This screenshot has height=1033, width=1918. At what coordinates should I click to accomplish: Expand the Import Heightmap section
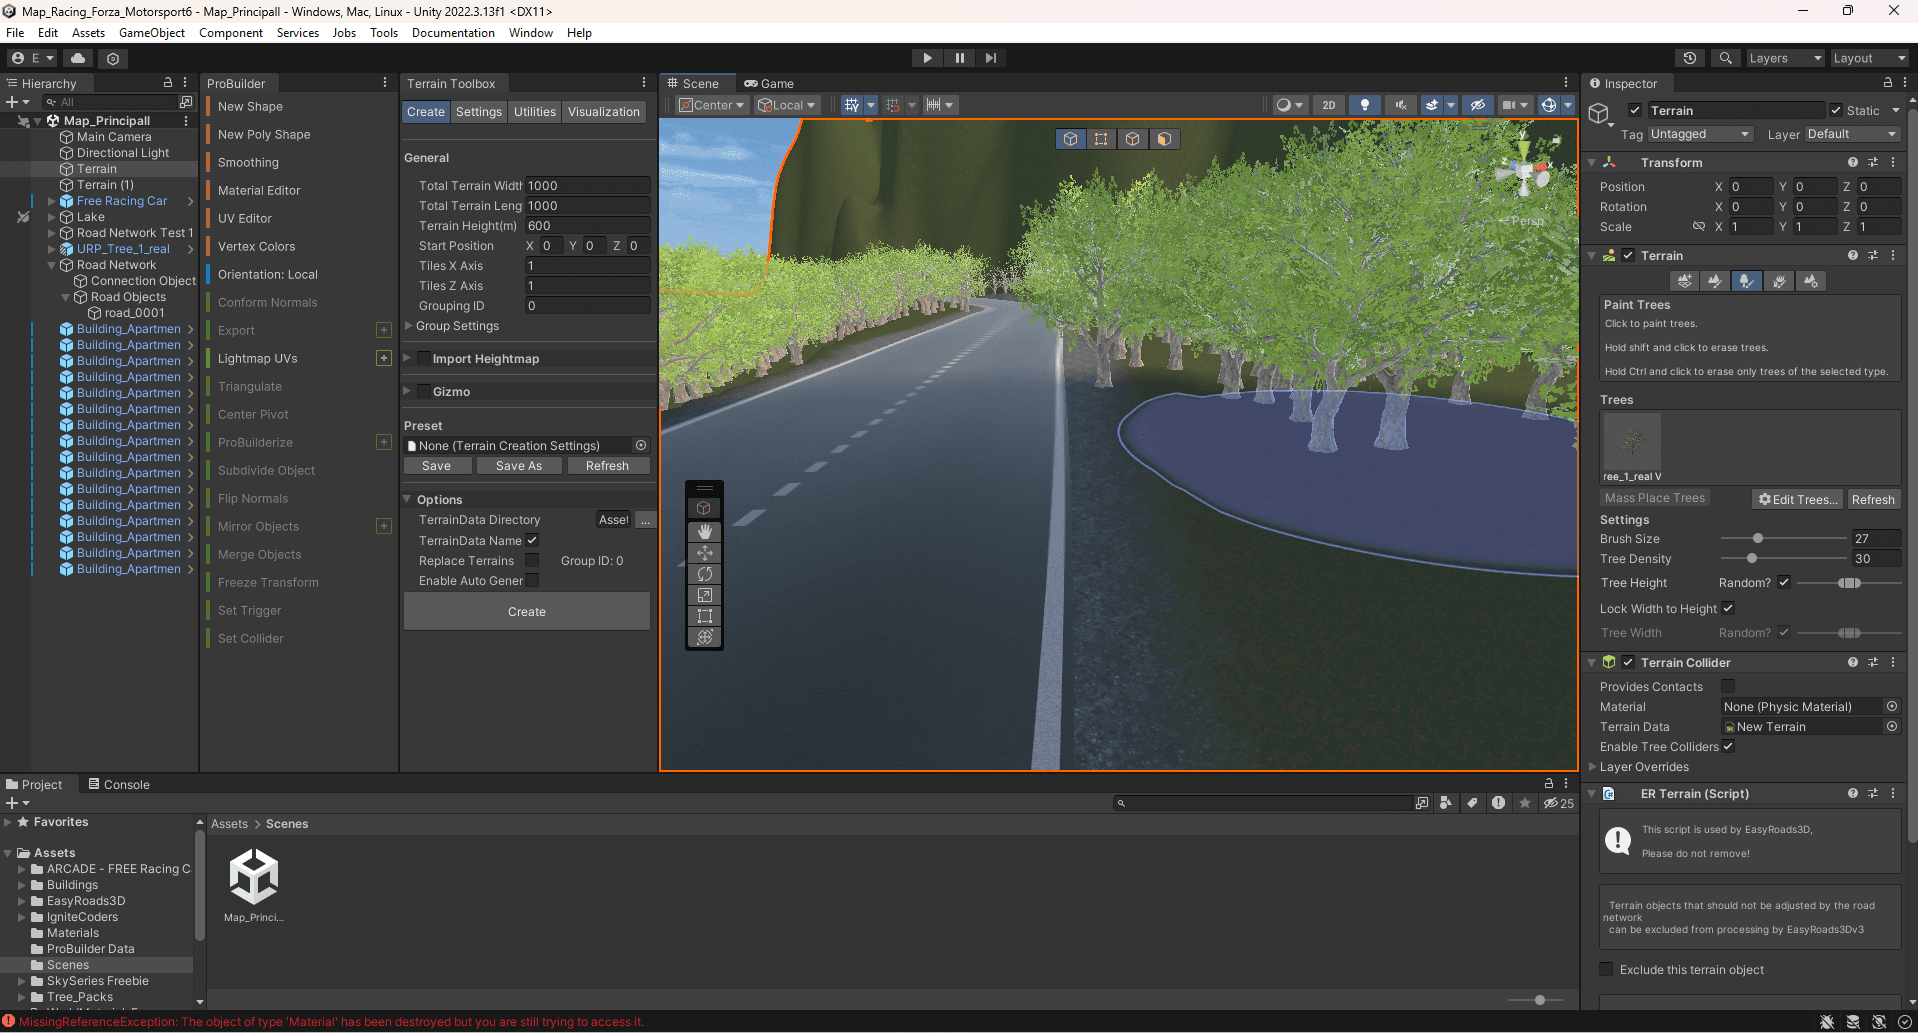pyautogui.click(x=408, y=358)
